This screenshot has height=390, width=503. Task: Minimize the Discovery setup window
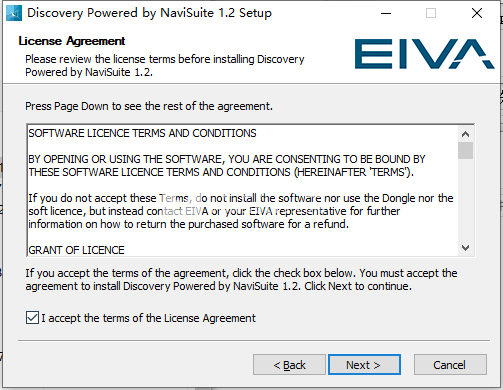click(386, 13)
